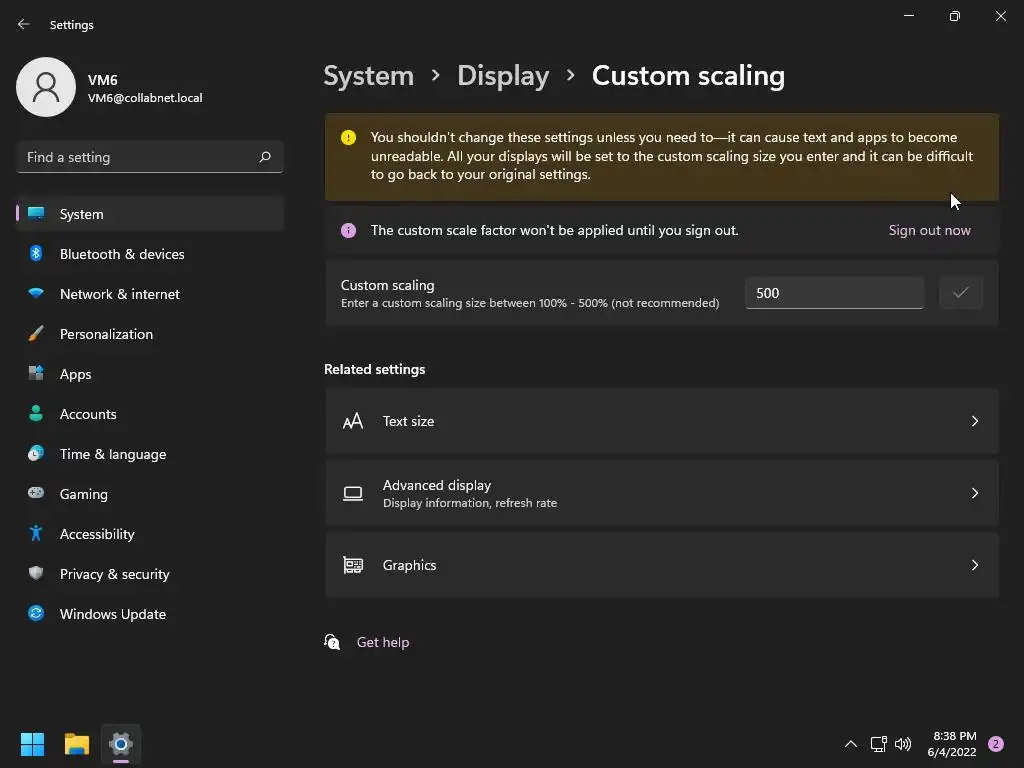Click the Sign out now link
This screenshot has width=1024, height=768.
click(929, 230)
